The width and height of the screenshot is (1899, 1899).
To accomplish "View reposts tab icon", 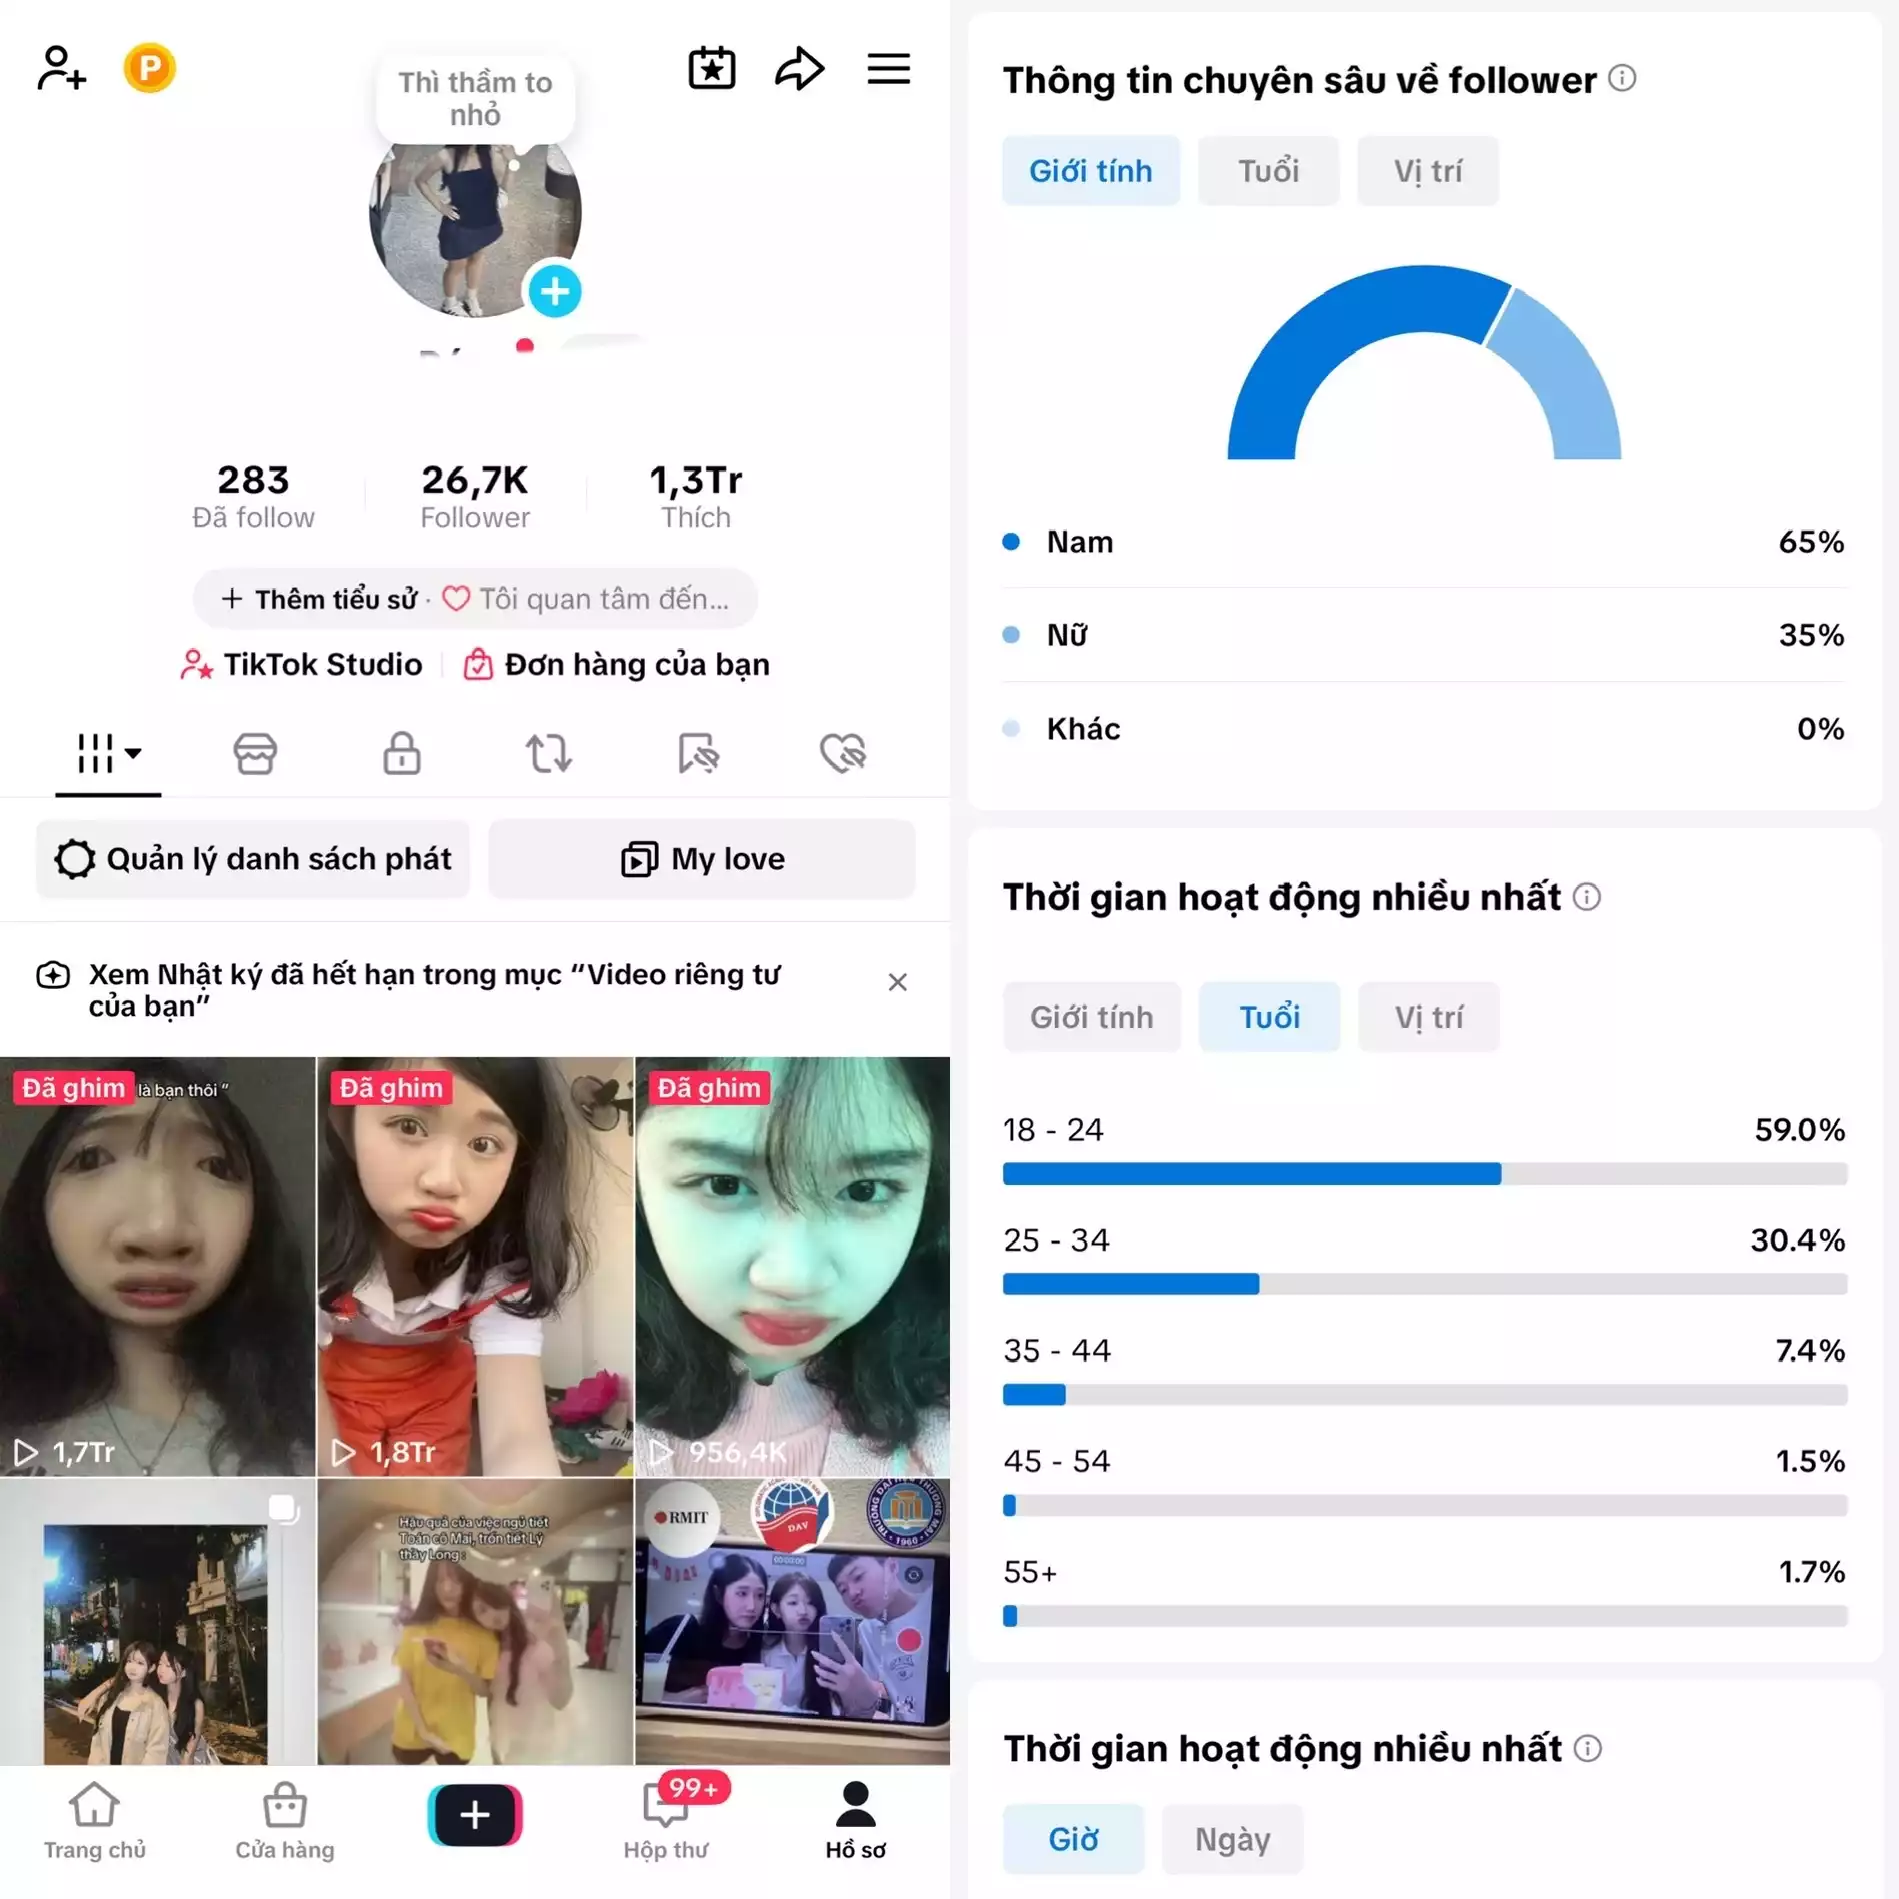I will coord(549,753).
